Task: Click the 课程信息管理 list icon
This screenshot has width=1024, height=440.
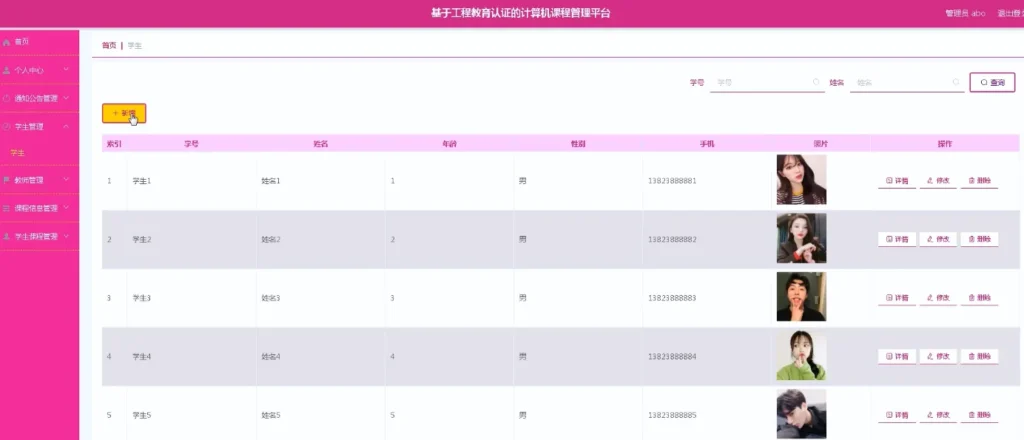Action: 7,208
